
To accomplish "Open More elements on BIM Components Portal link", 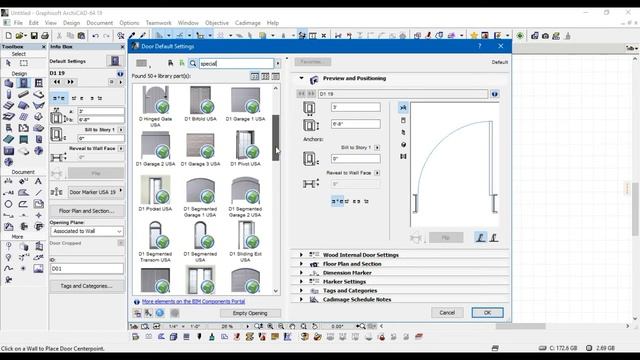I will [193, 302].
